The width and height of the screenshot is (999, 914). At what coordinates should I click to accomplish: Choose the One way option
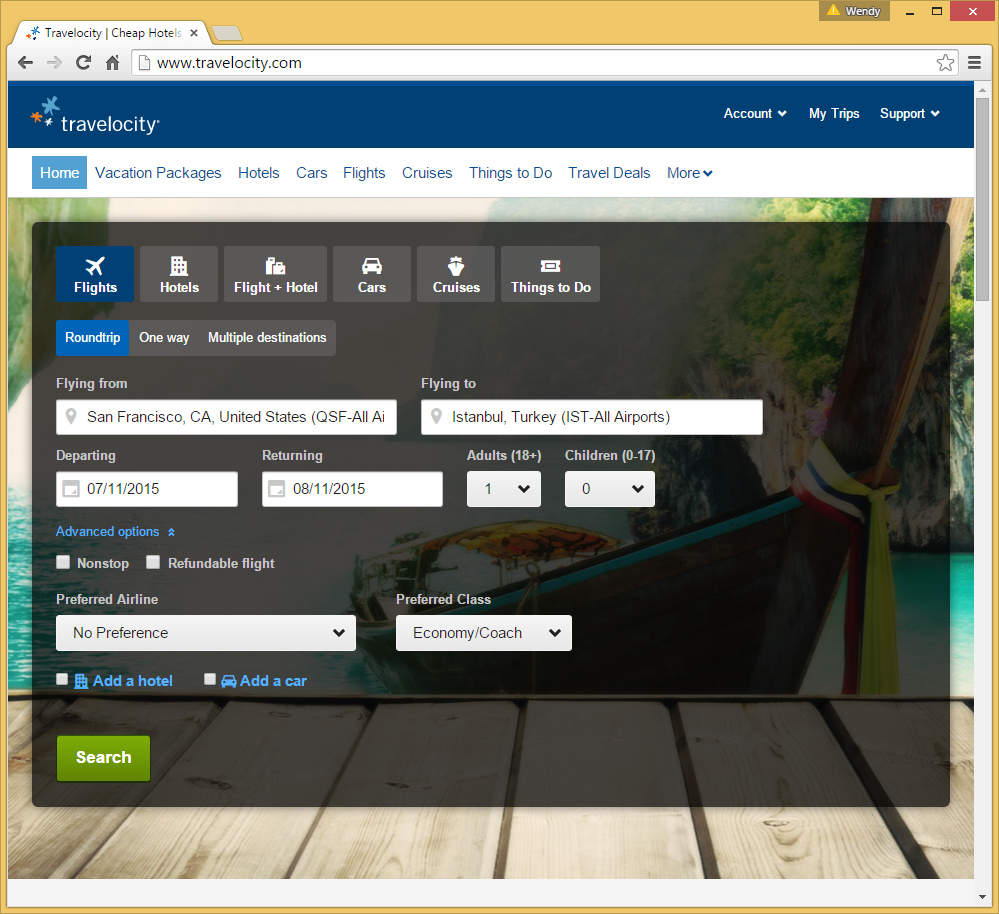click(164, 338)
